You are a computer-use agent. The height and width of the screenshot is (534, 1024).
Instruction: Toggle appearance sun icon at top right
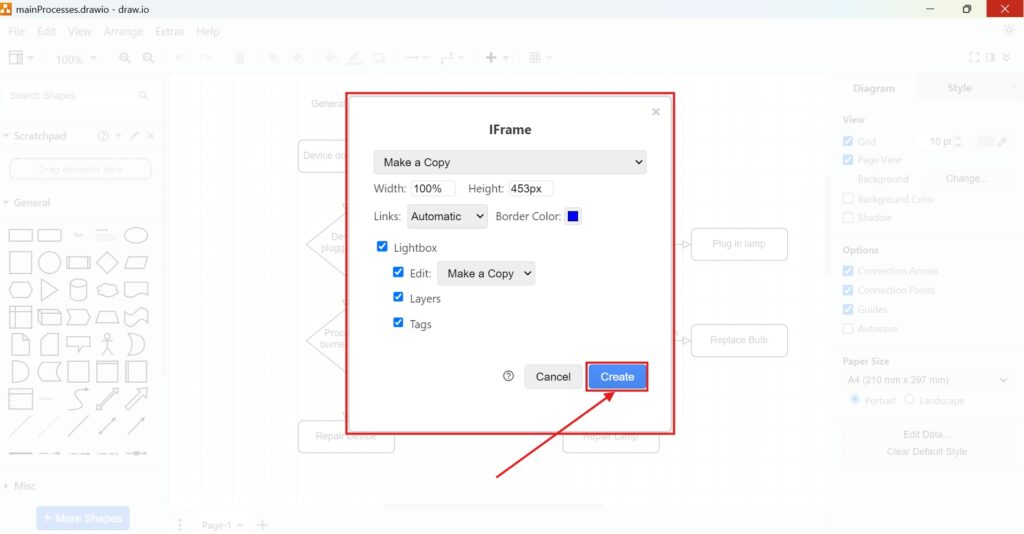click(1009, 31)
